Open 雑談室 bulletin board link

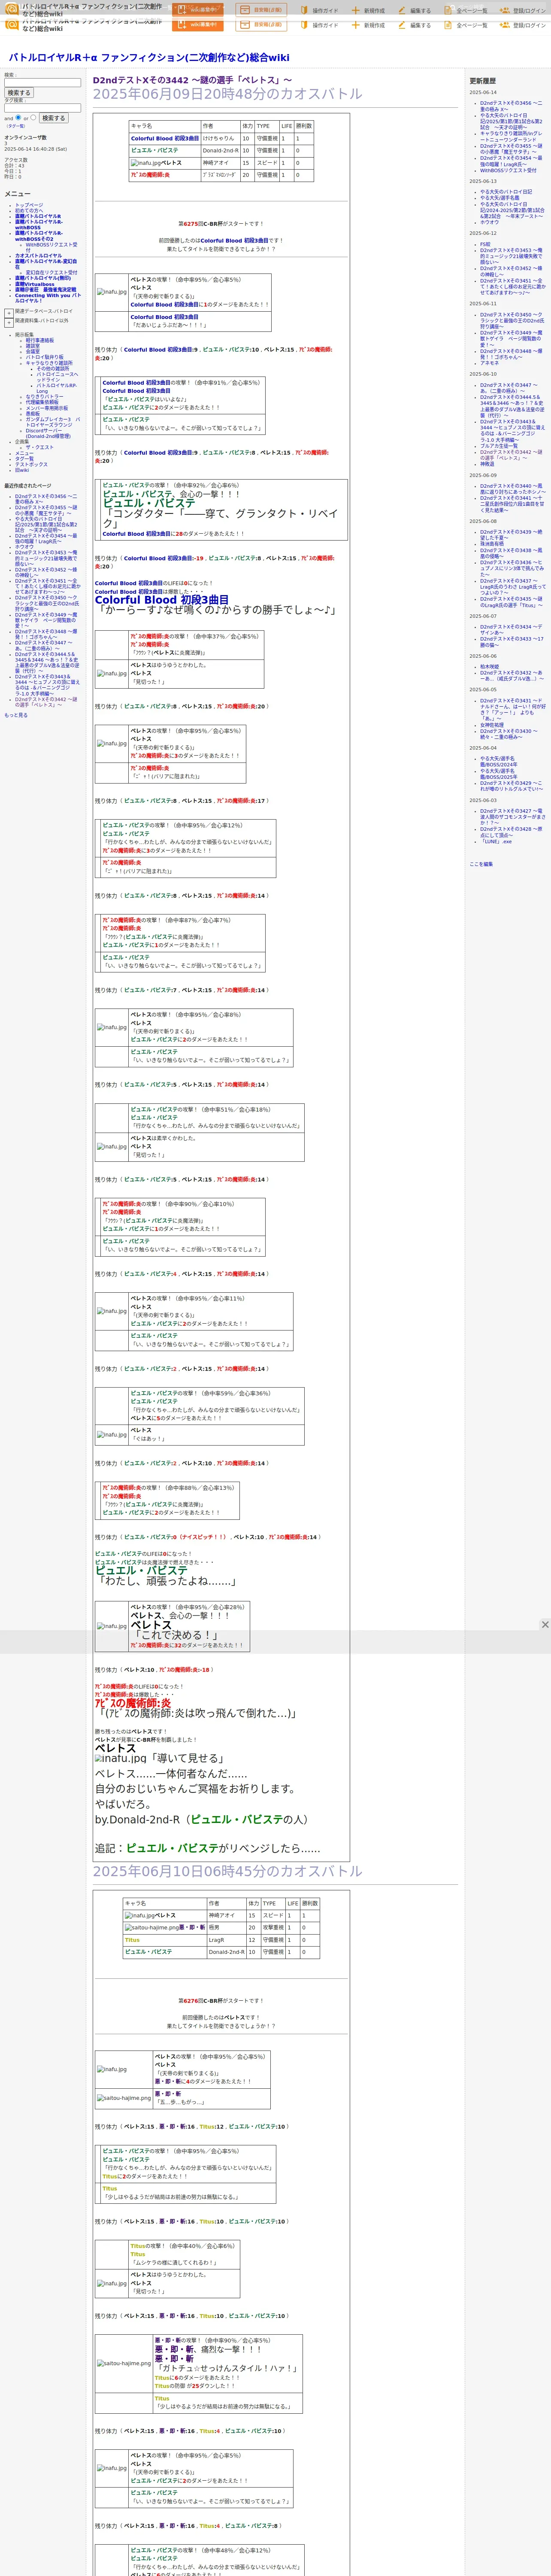click(x=33, y=346)
